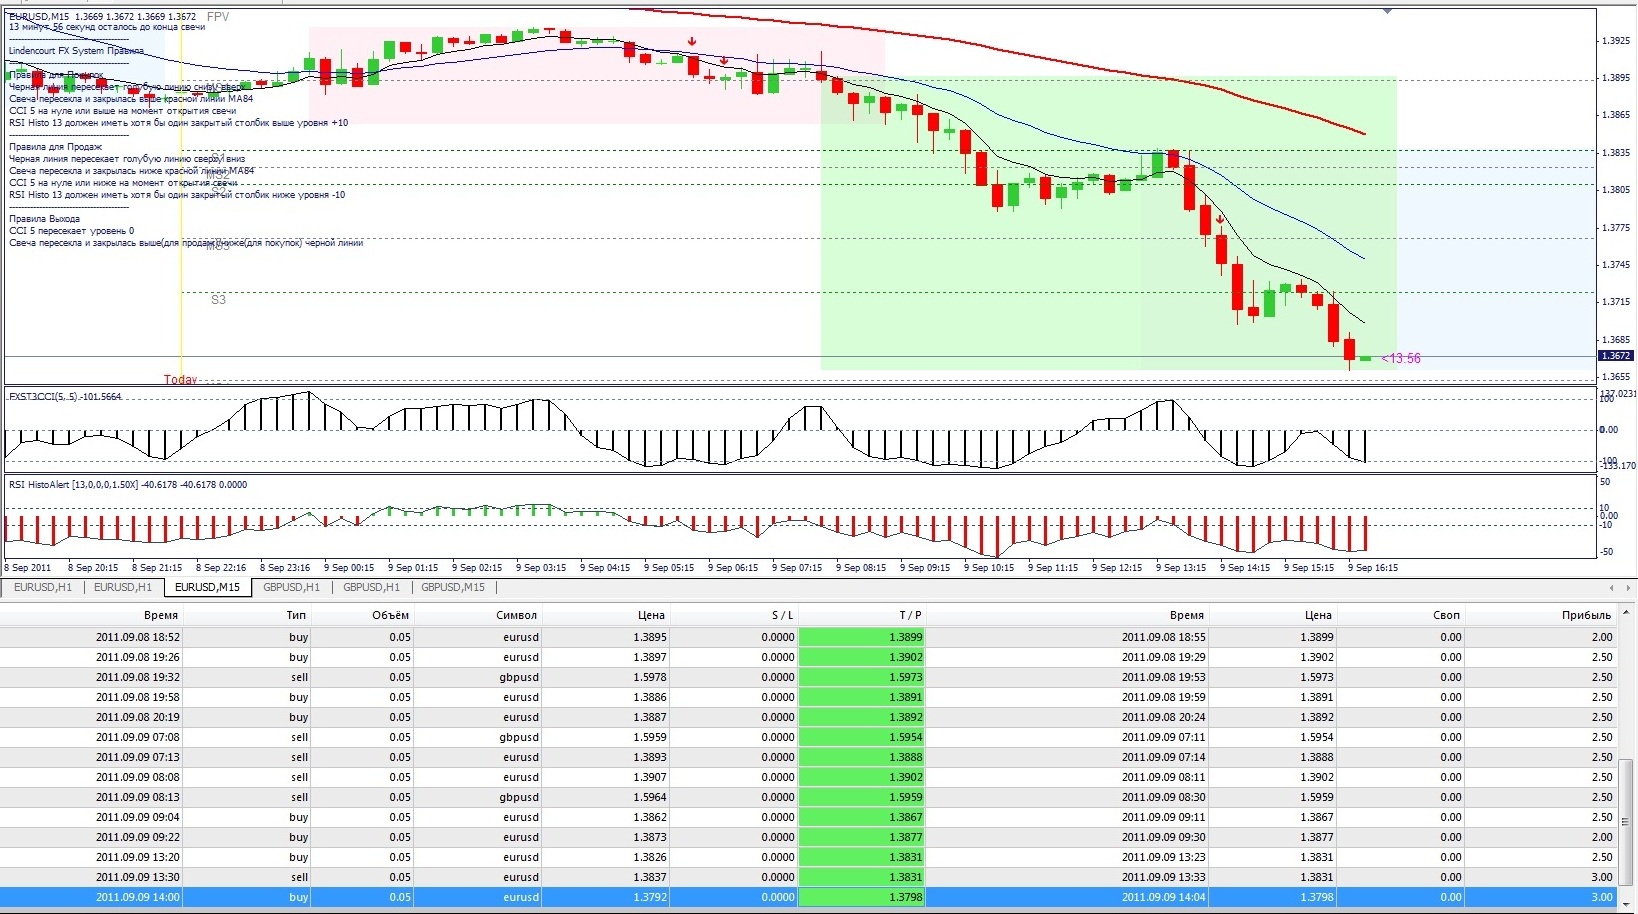
Task: Select the trade opened 2011.09.09 09:04
Action: click(808, 817)
